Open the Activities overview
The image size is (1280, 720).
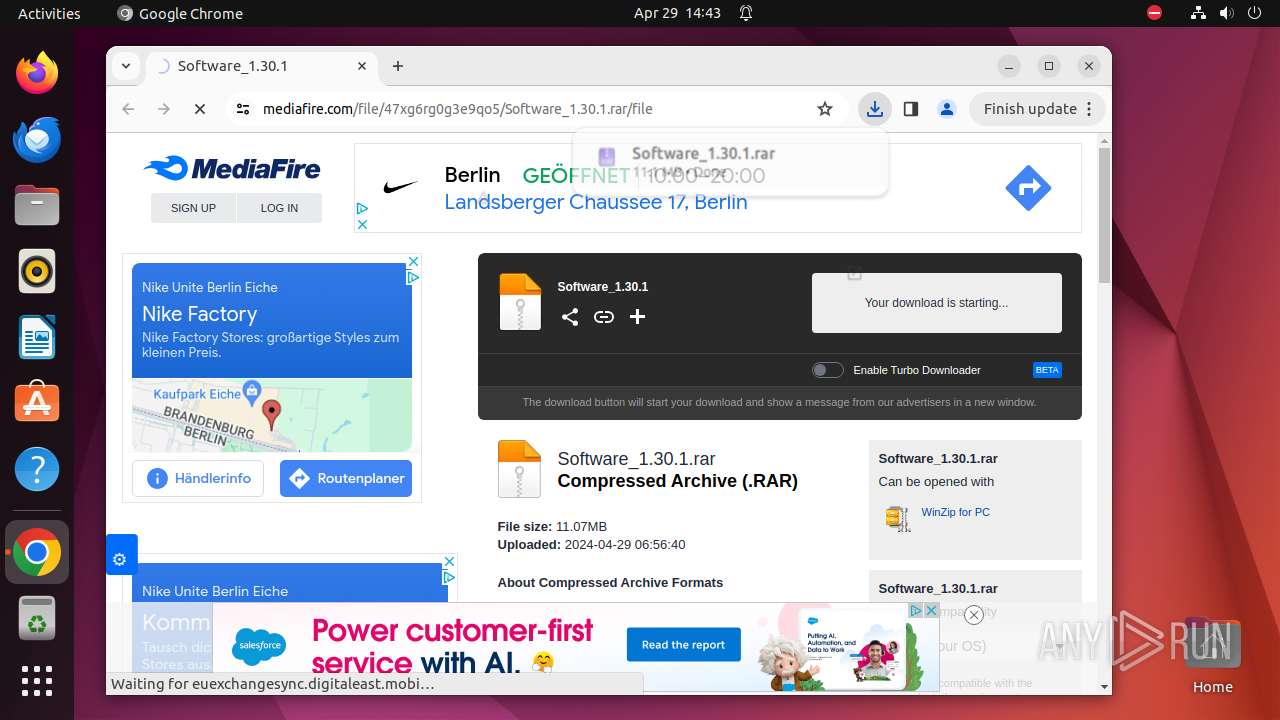tap(49, 13)
